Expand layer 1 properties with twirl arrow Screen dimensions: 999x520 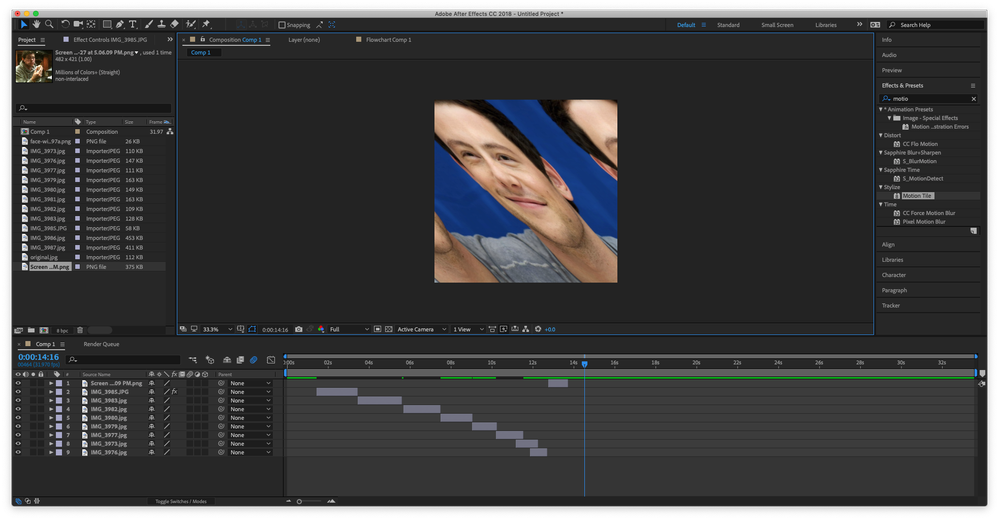(51, 383)
